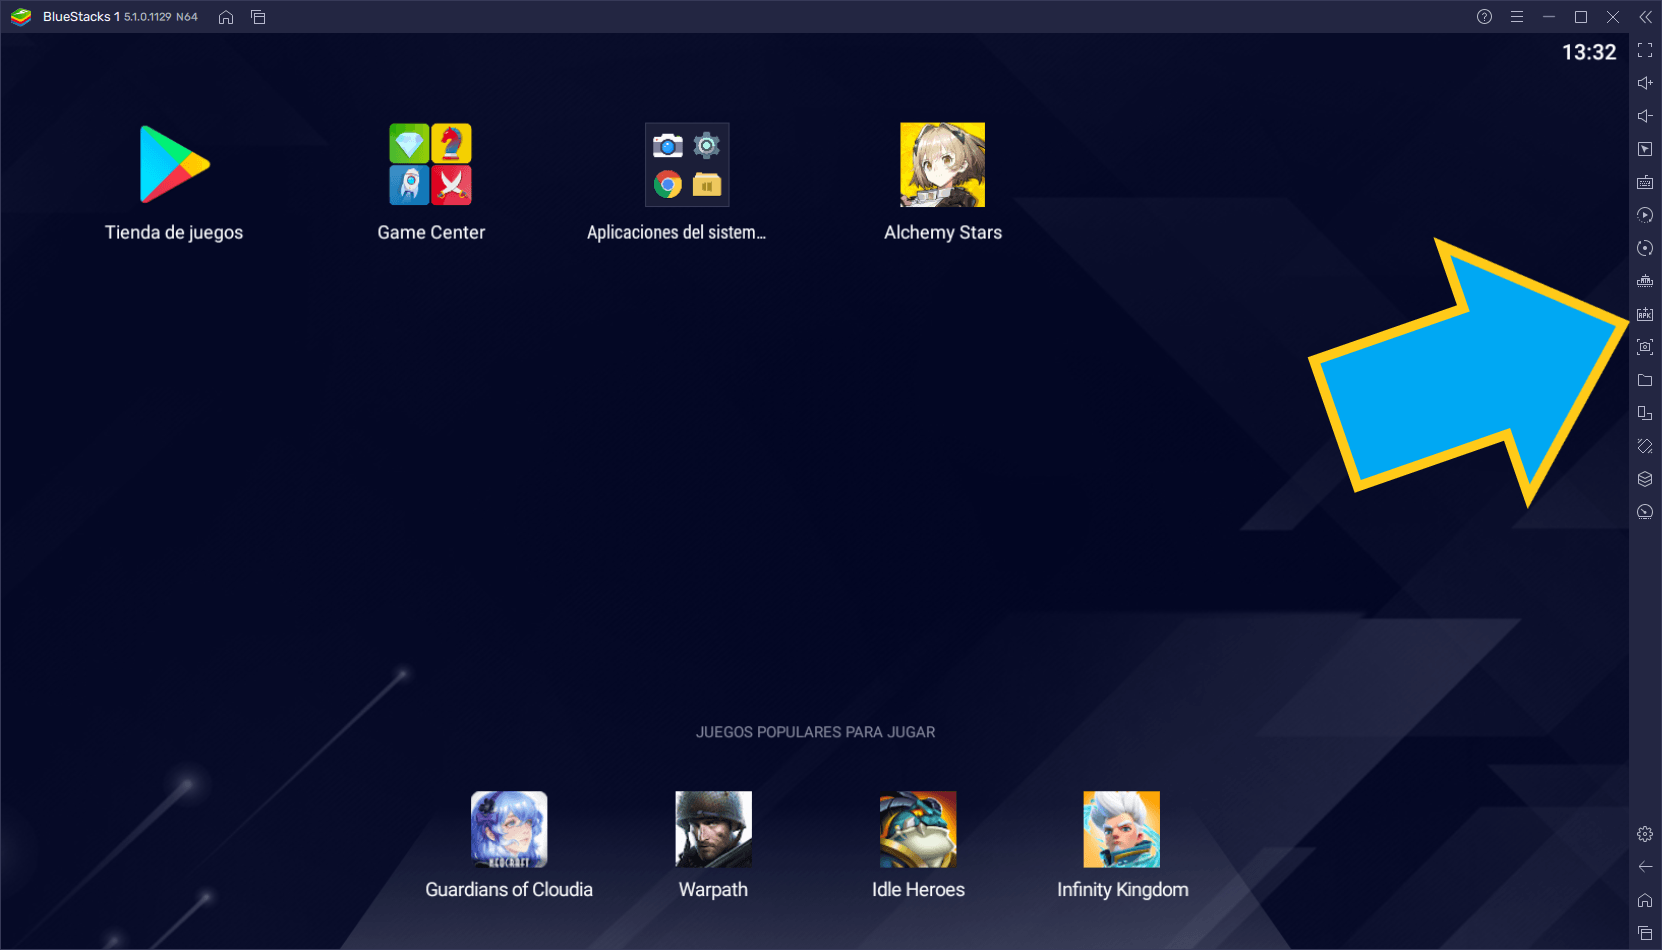Collapse the sidebar with double chevron
The width and height of the screenshot is (1662, 950).
pos(1645,17)
